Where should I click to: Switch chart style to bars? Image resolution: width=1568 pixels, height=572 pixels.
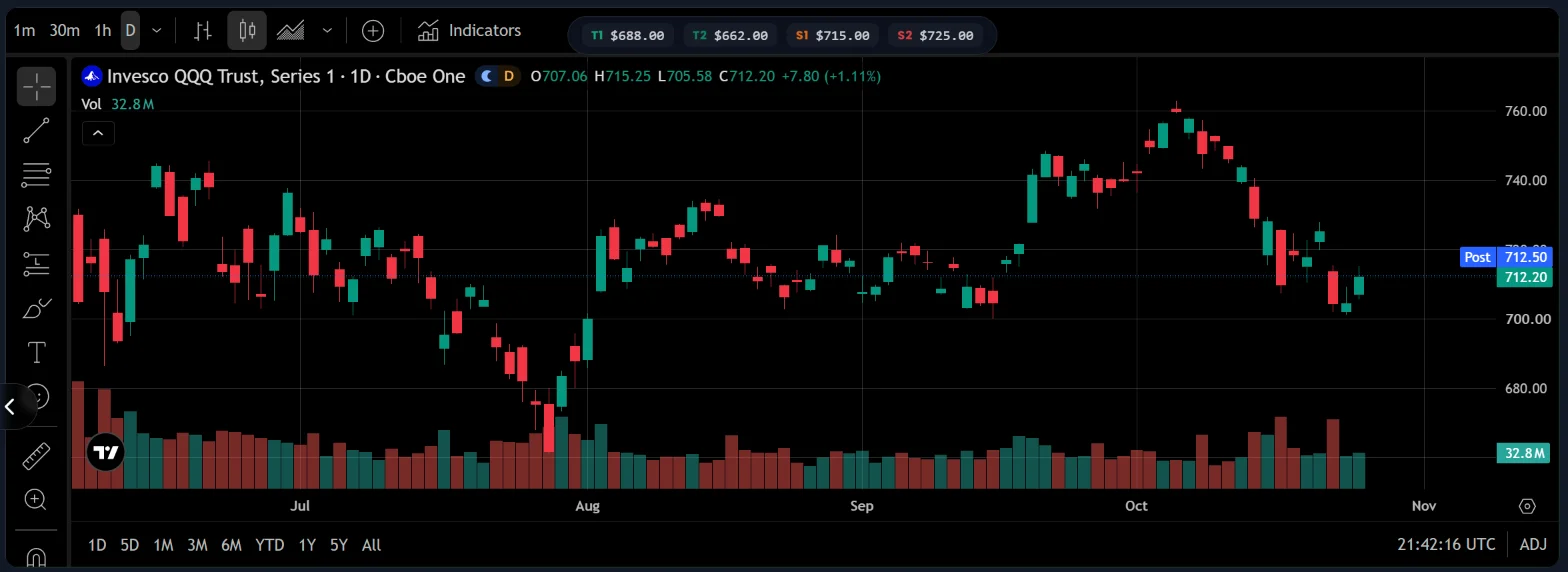tap(203, 31)
